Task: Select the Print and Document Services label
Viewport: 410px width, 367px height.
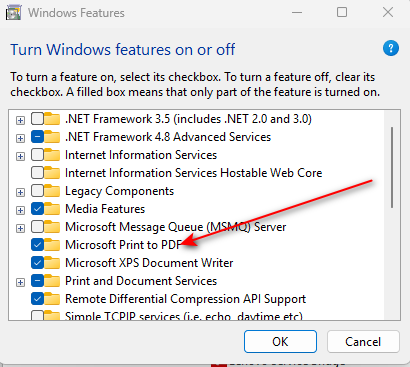Action: (x=141, y=281)
